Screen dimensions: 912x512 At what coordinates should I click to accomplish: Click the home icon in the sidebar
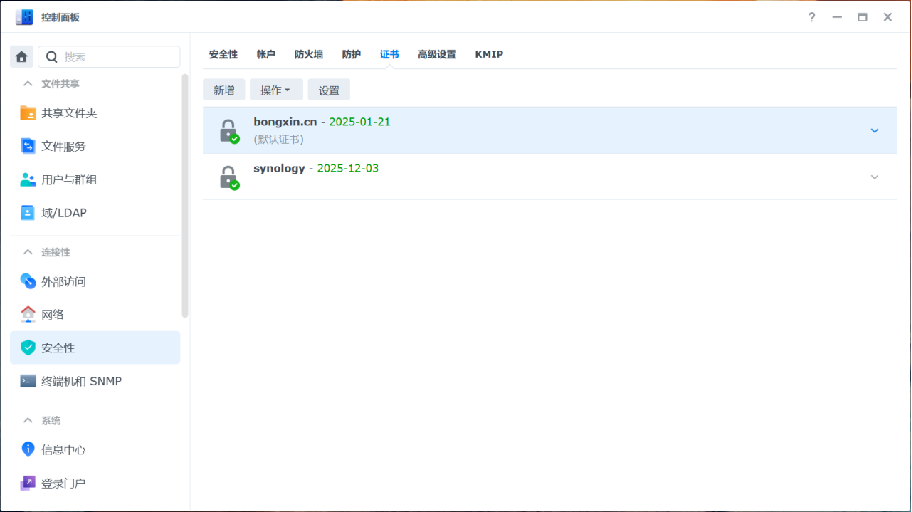[x=21, y=57]
